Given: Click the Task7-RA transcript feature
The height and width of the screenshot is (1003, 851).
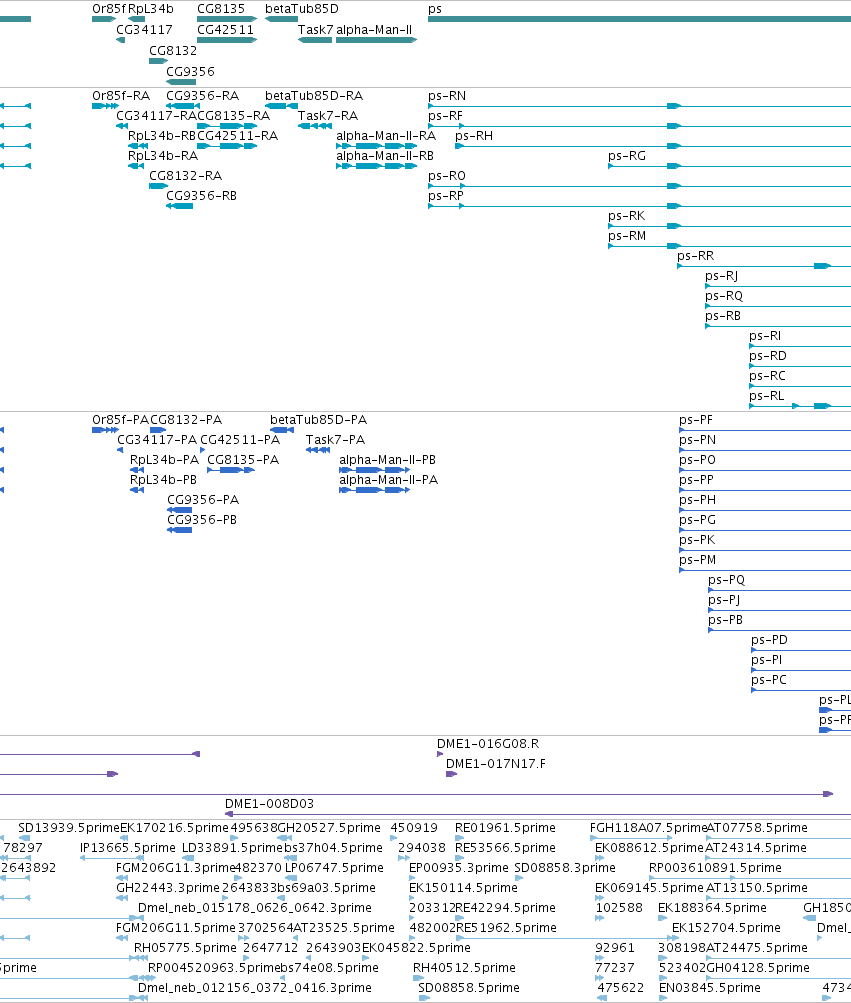Looking at the screenshot, I should (x=315, y=126).
